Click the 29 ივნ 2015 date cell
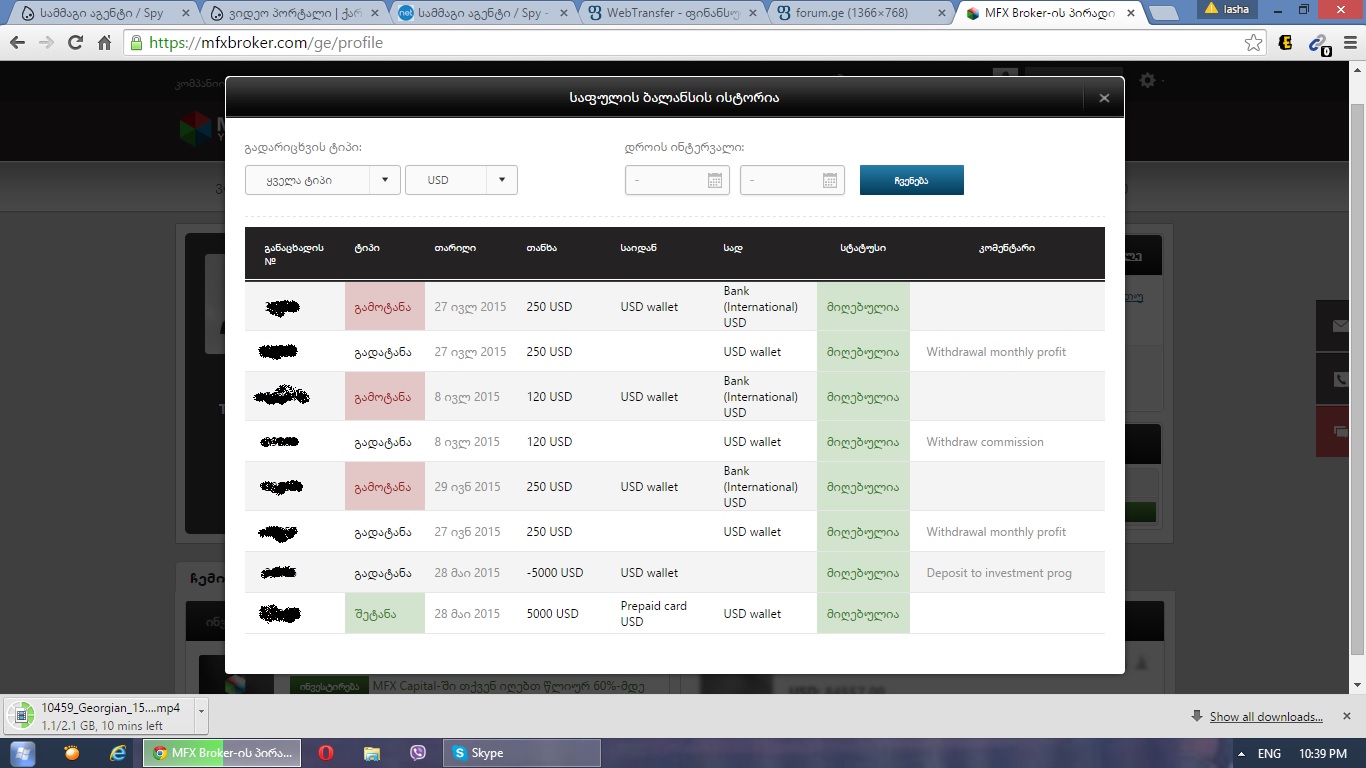Screen dimensions: 1366x768 tap(468, 487)
